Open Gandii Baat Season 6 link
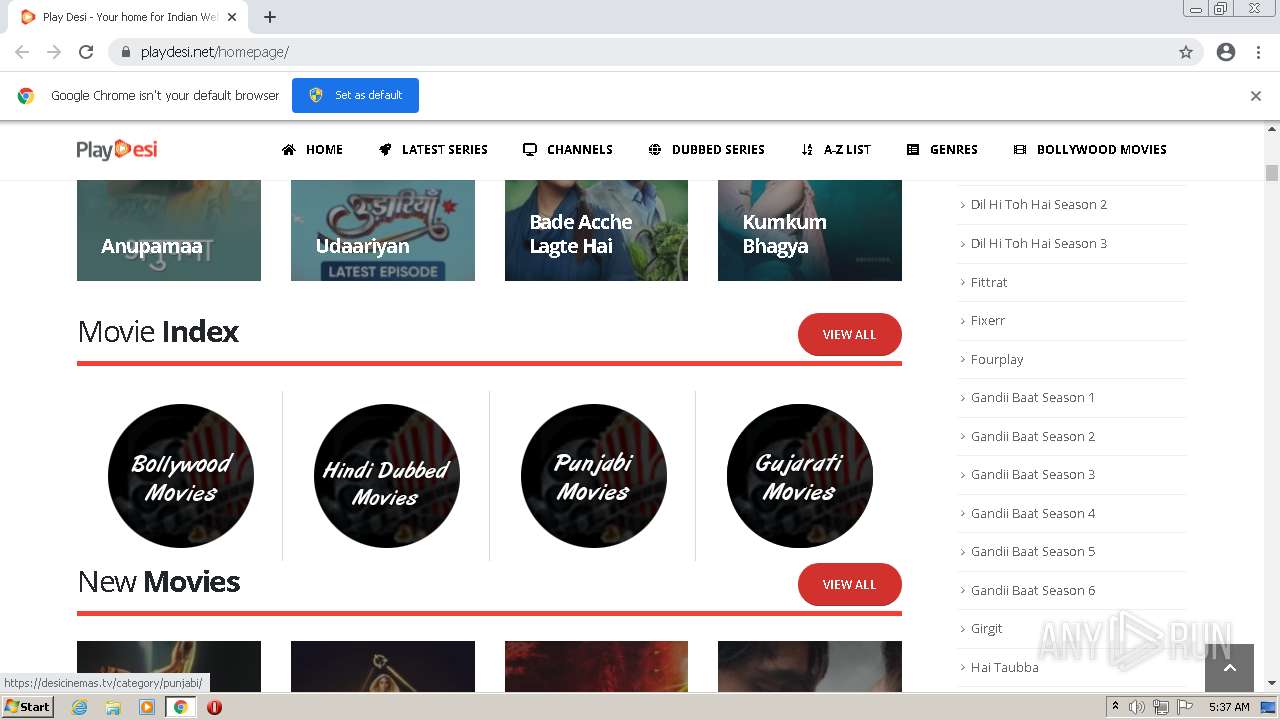The image size is (1280, 720). tap(1032, 590)
